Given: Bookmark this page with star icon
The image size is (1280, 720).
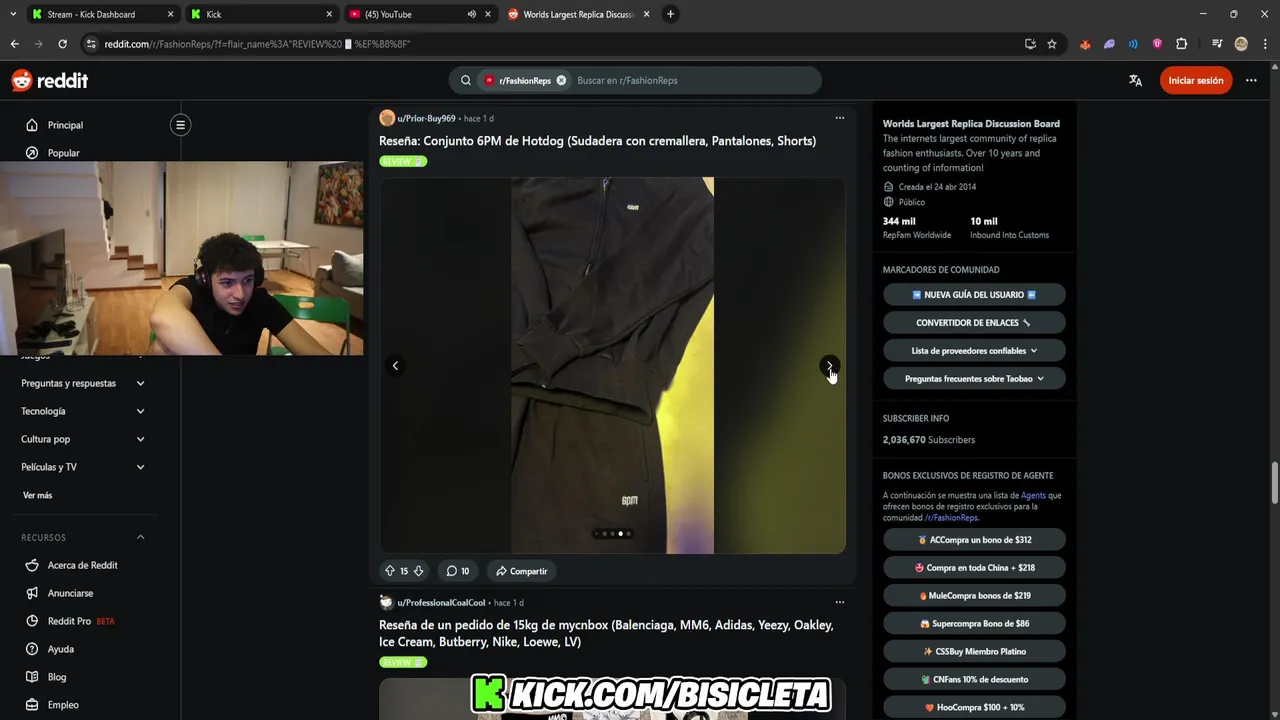Looking at the screenshot, I should 1052,44.
